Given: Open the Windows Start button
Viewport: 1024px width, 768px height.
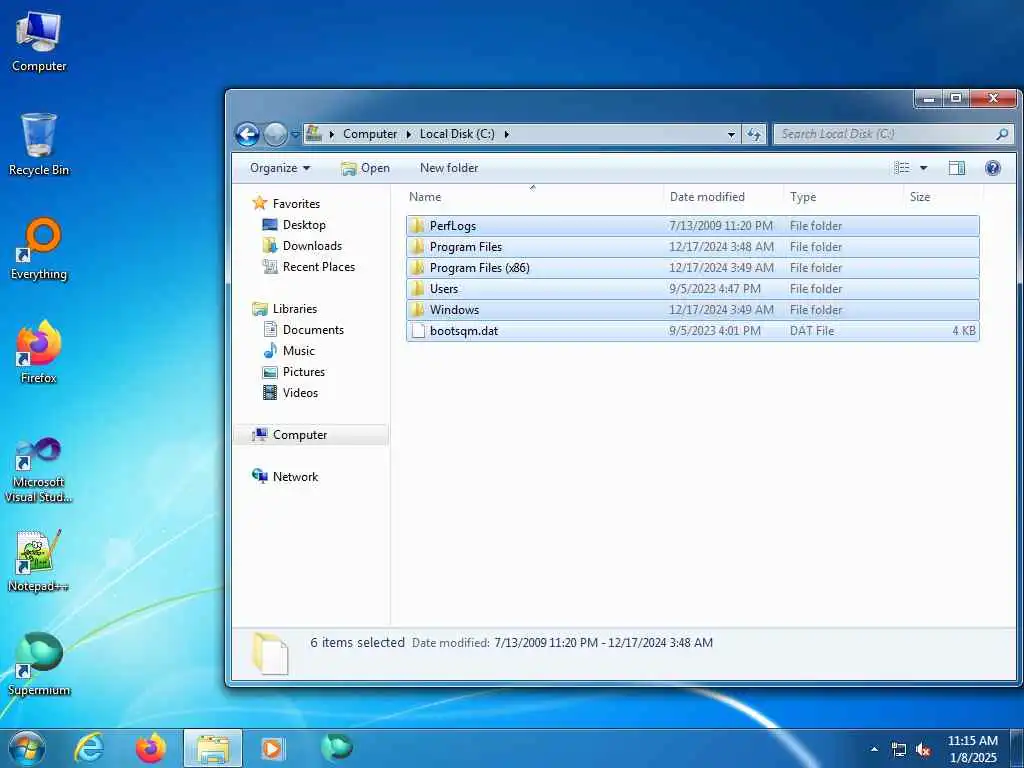Looking at the screenshot, I should 27,748.
